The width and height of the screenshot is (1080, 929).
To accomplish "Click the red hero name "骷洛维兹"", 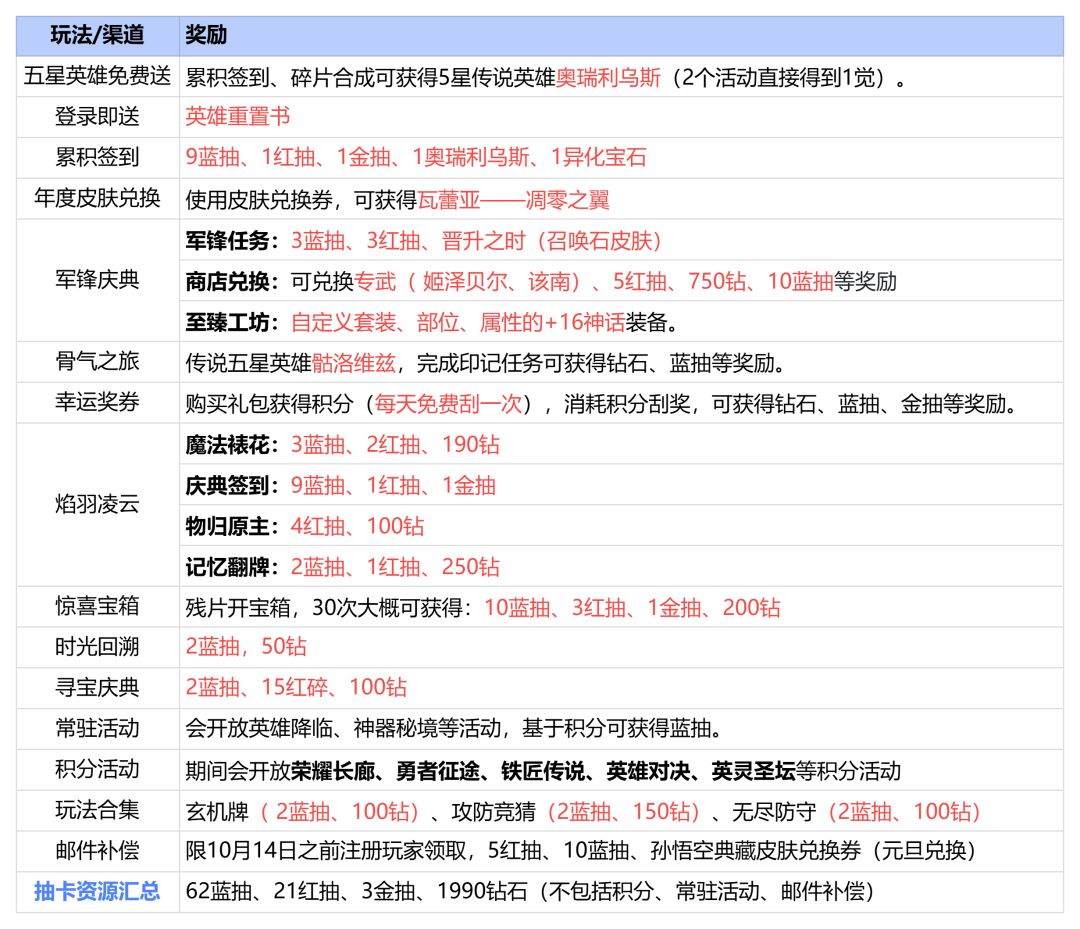I will click(x=354, y=363).
